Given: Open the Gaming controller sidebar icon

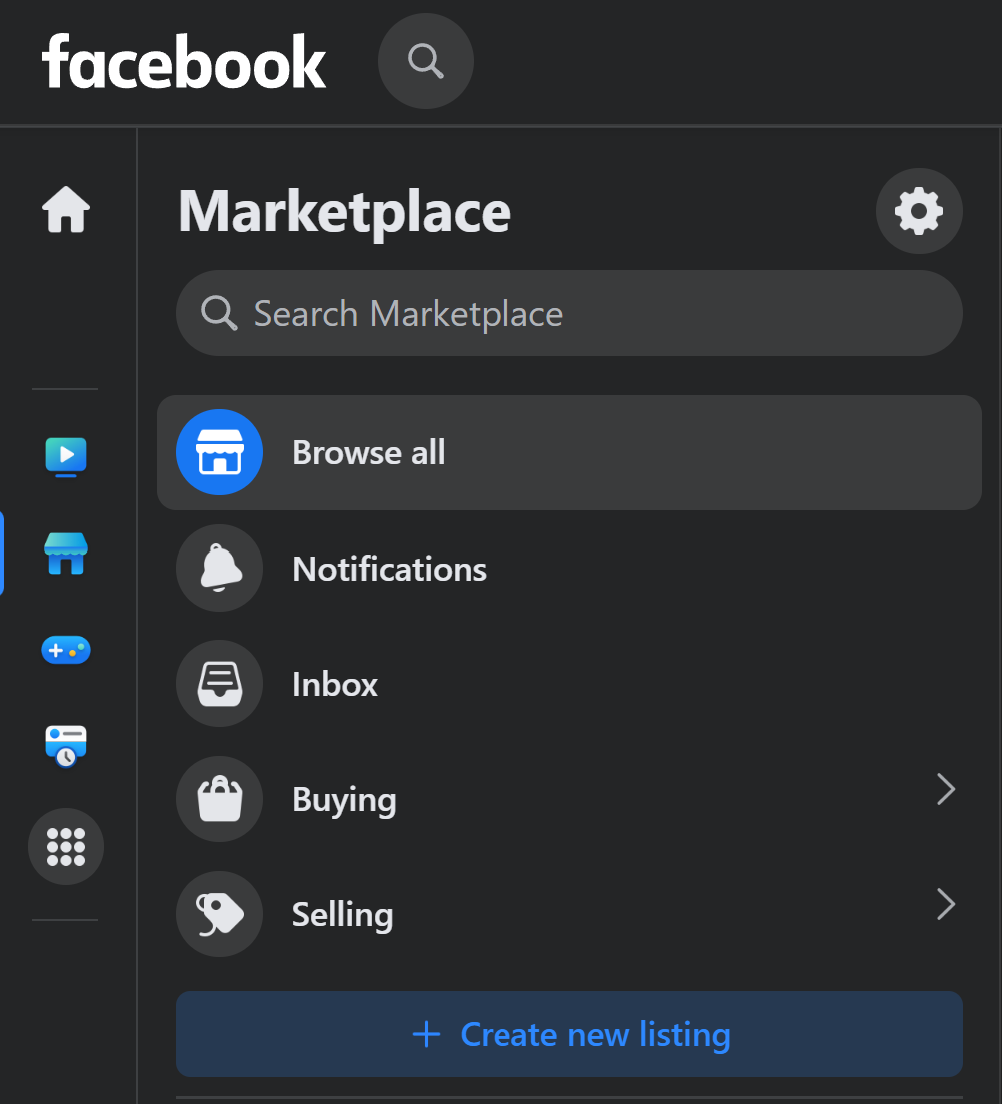Looking at the screenshot, I should [x=66, y=650].
